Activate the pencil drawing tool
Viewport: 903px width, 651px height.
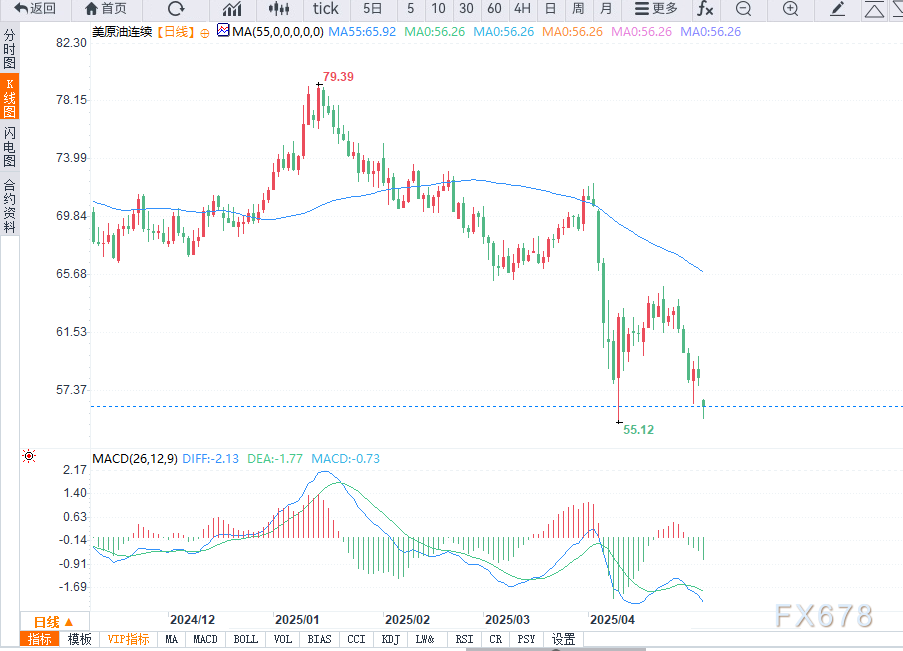coord(837,9)
